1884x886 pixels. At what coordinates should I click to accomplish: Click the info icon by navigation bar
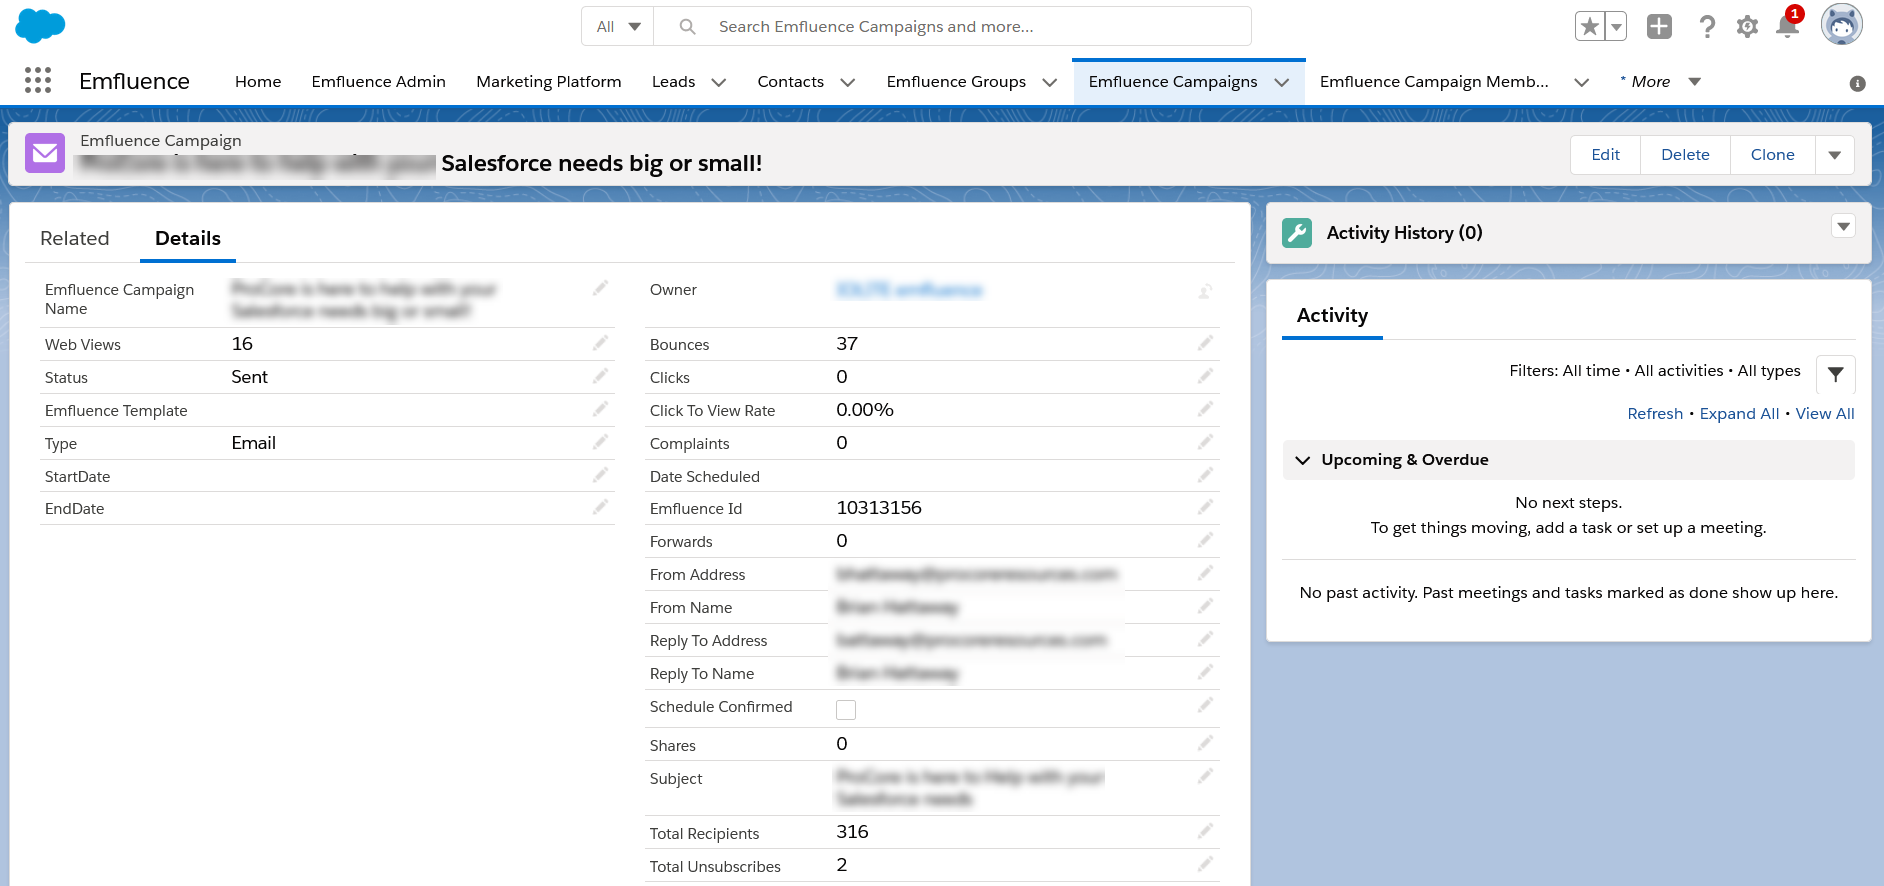[1857, 84]
